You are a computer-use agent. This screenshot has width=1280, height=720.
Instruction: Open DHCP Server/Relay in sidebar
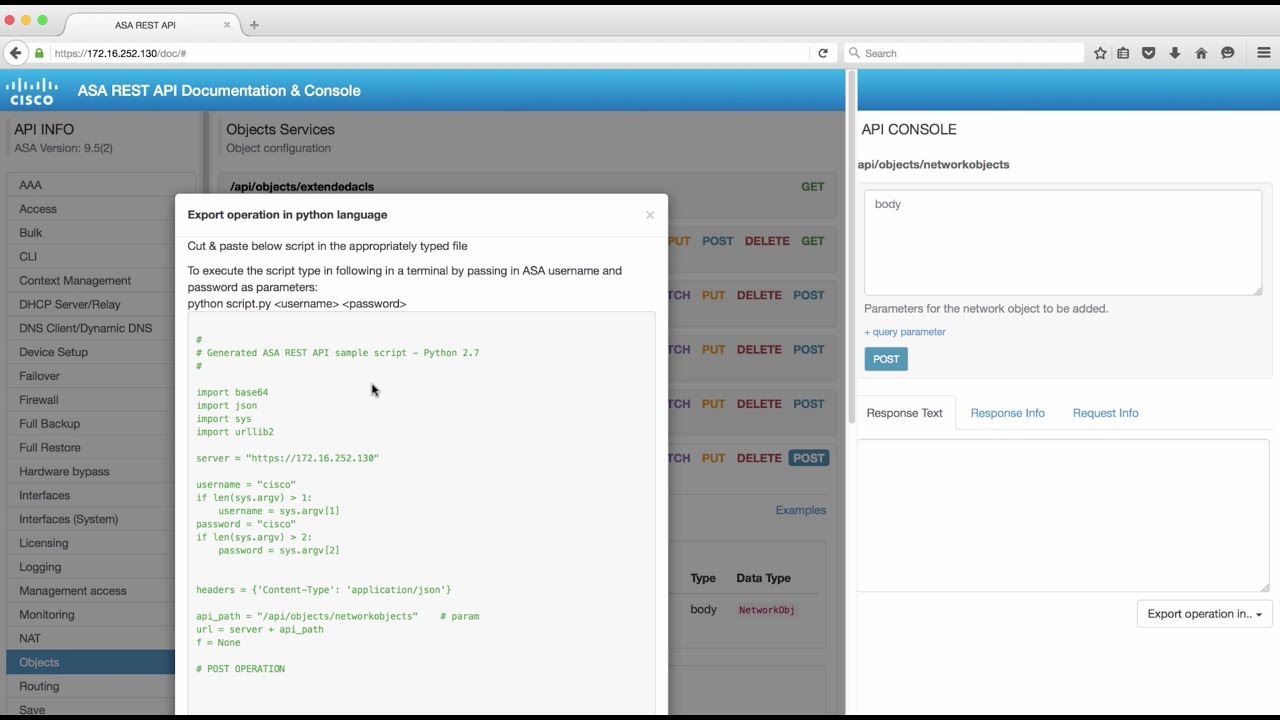tap(90, 304)
